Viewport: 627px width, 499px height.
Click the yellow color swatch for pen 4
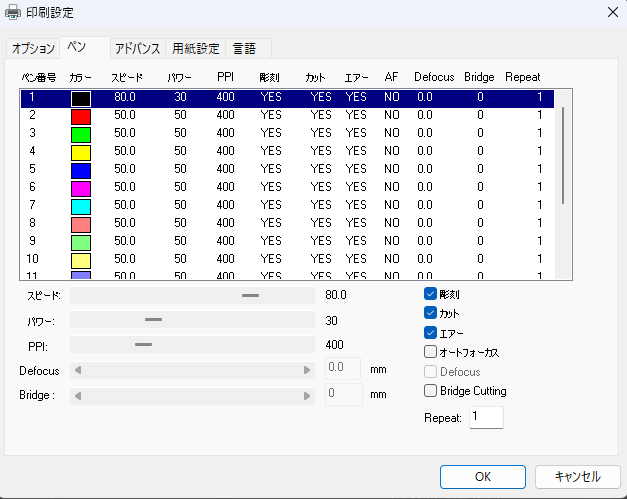80,151
